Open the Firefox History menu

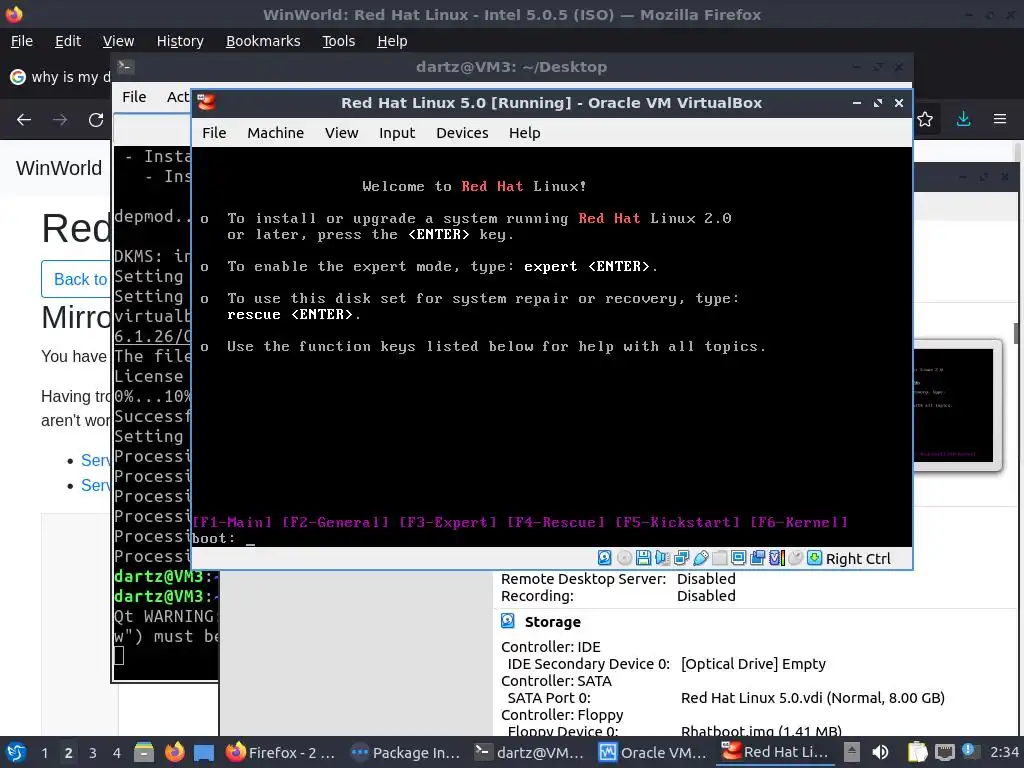[x=180, y=41]
